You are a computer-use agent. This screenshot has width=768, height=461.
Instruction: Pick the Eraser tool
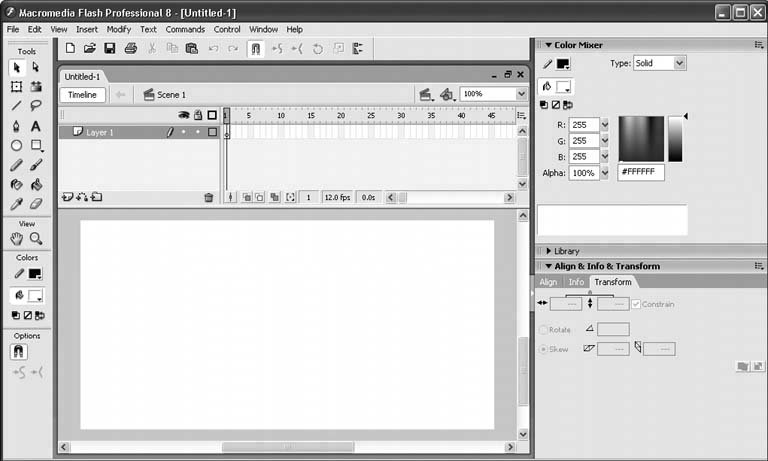click(36, 204)
